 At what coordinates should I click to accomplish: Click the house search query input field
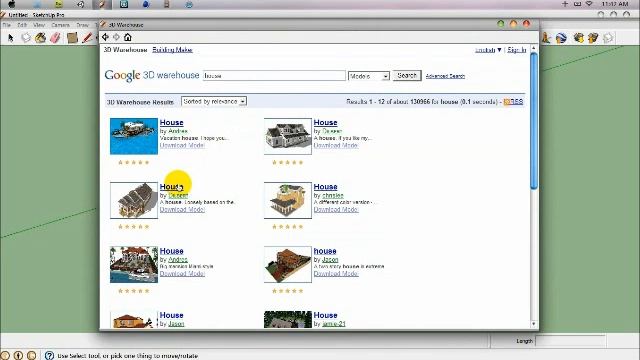[274, 76]
